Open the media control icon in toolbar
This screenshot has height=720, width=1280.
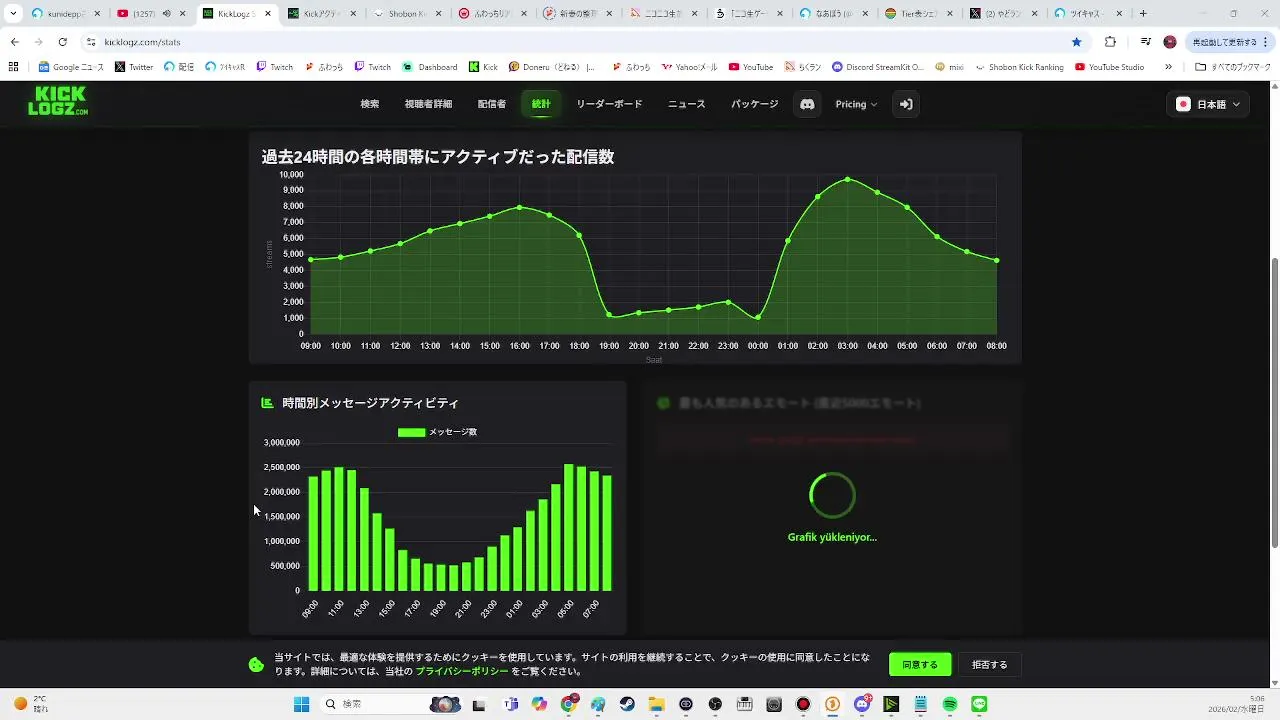point(1145,42)
